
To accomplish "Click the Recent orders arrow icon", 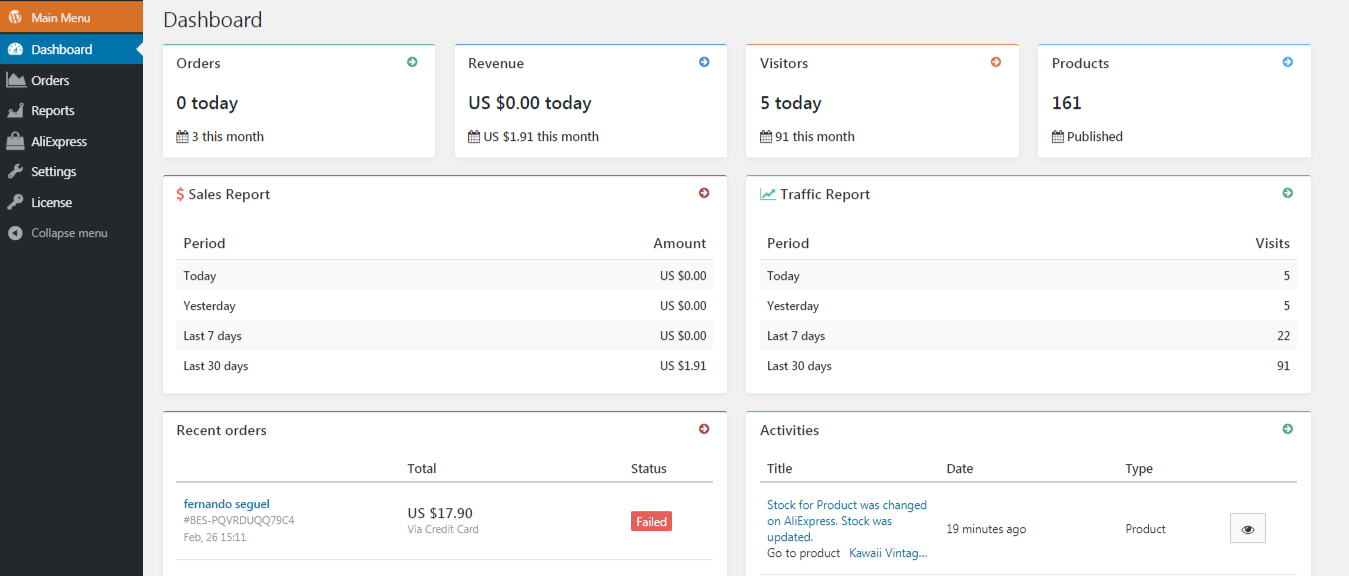I will tap(704, 429).
